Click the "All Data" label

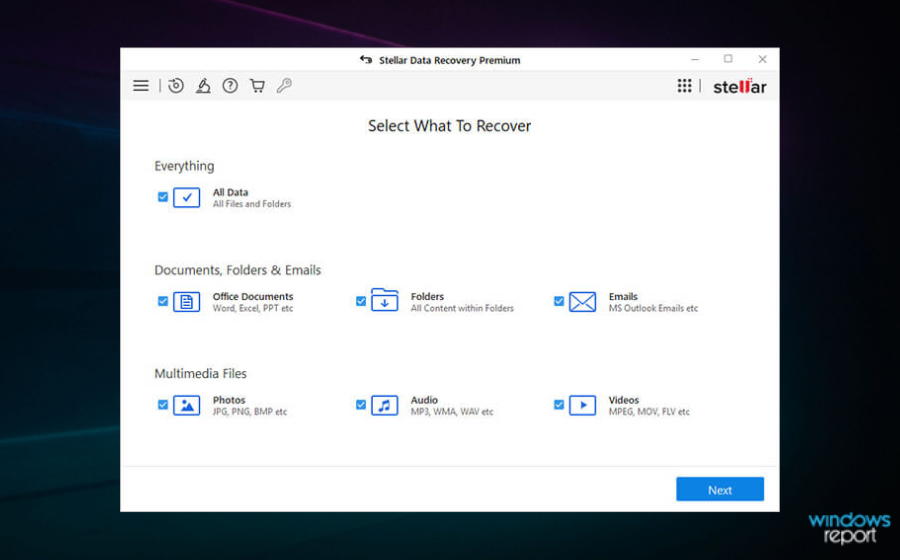point(230,192)
